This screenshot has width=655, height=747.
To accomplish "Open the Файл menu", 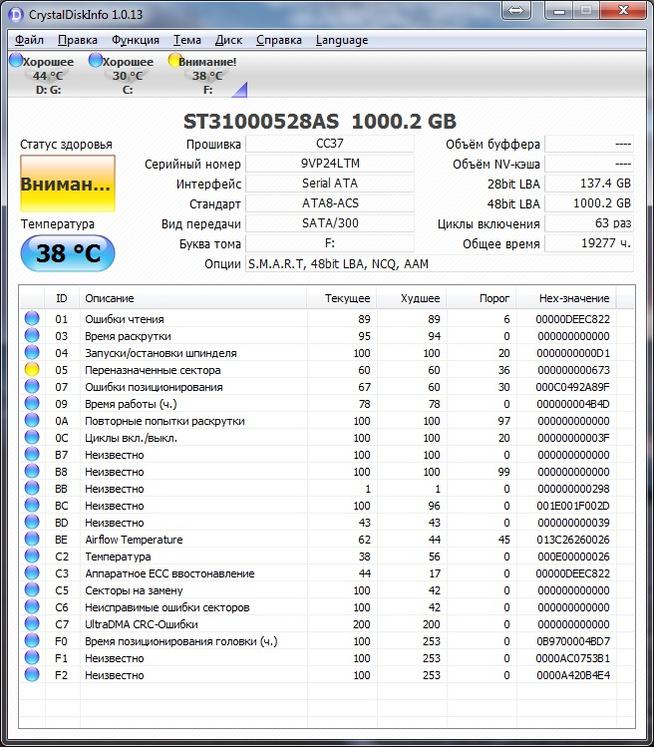I will tap(29, 40).
